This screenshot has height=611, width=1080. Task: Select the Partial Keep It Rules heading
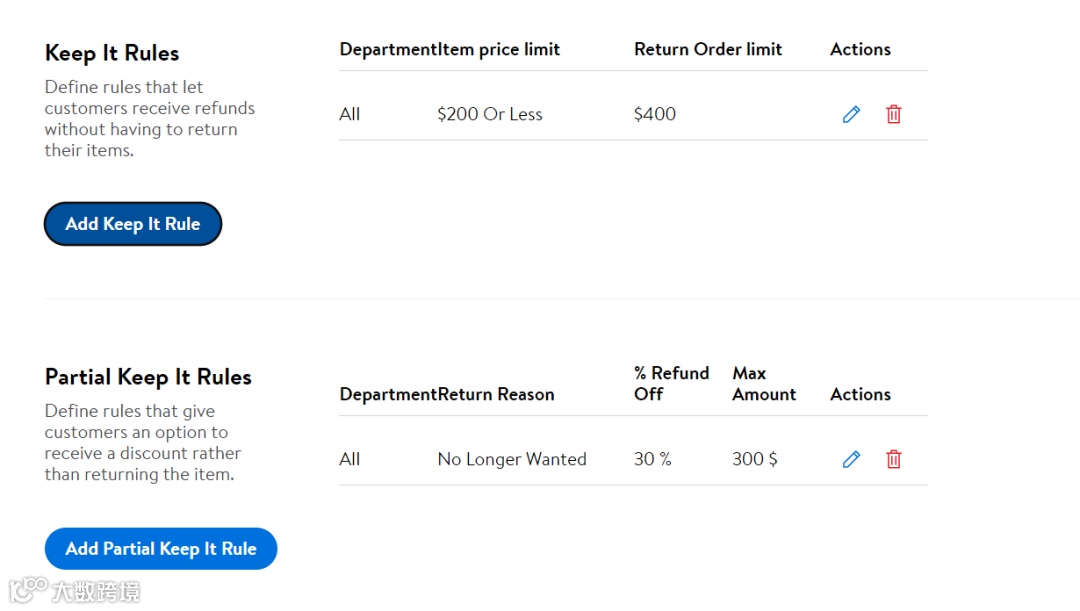pos(148,377)
